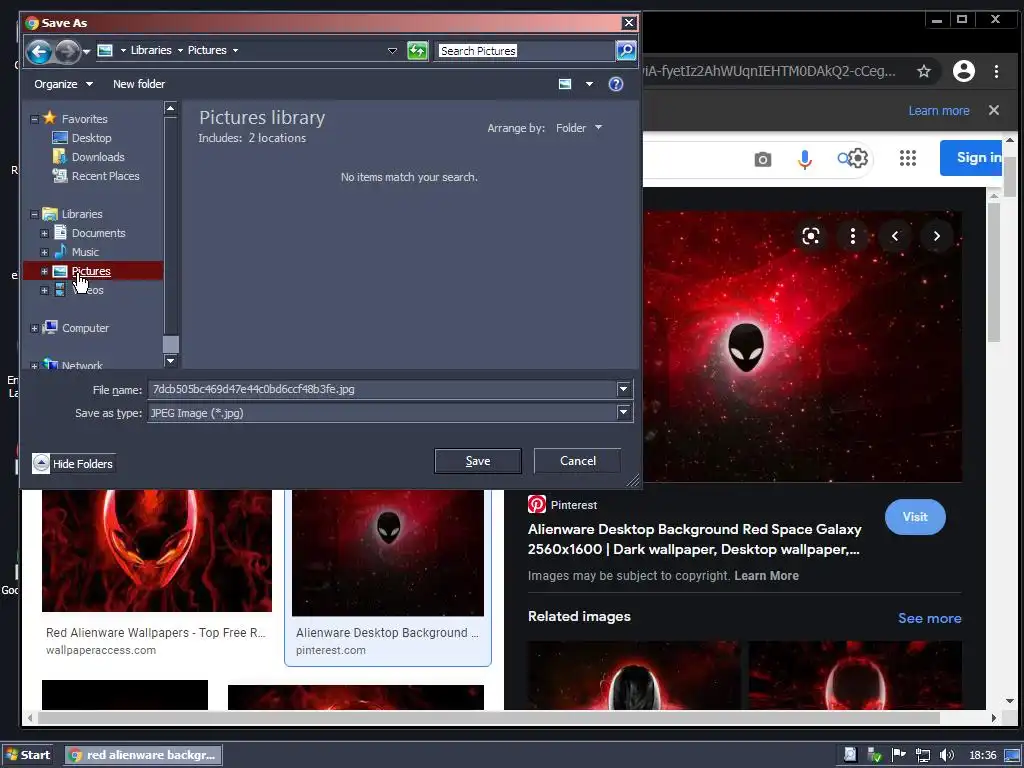Select Computer in the navigation pane
This screenshot has height=768, width=1024.
tap(76, 328)
